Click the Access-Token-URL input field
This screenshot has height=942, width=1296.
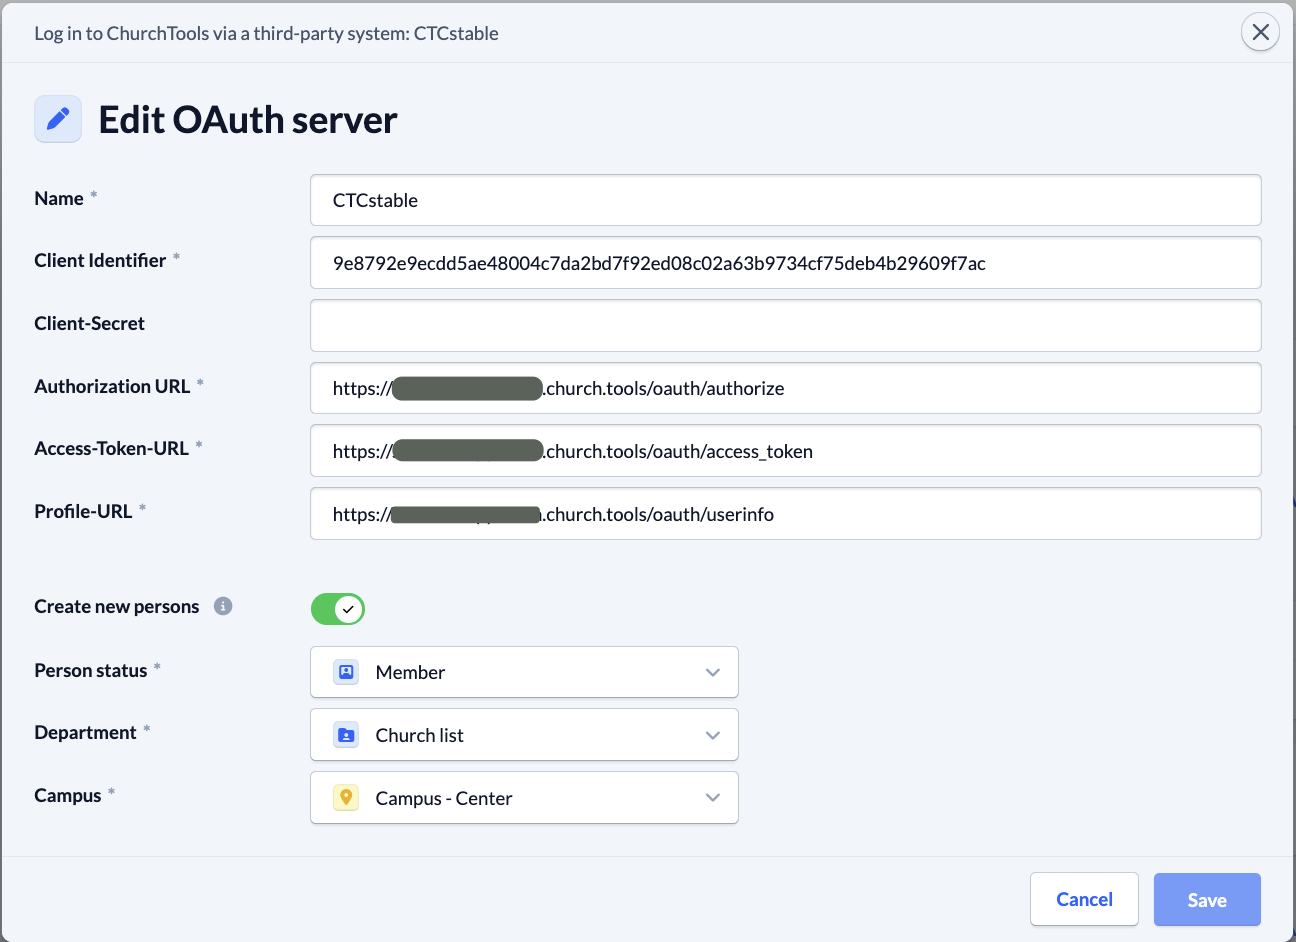[785, 451]
